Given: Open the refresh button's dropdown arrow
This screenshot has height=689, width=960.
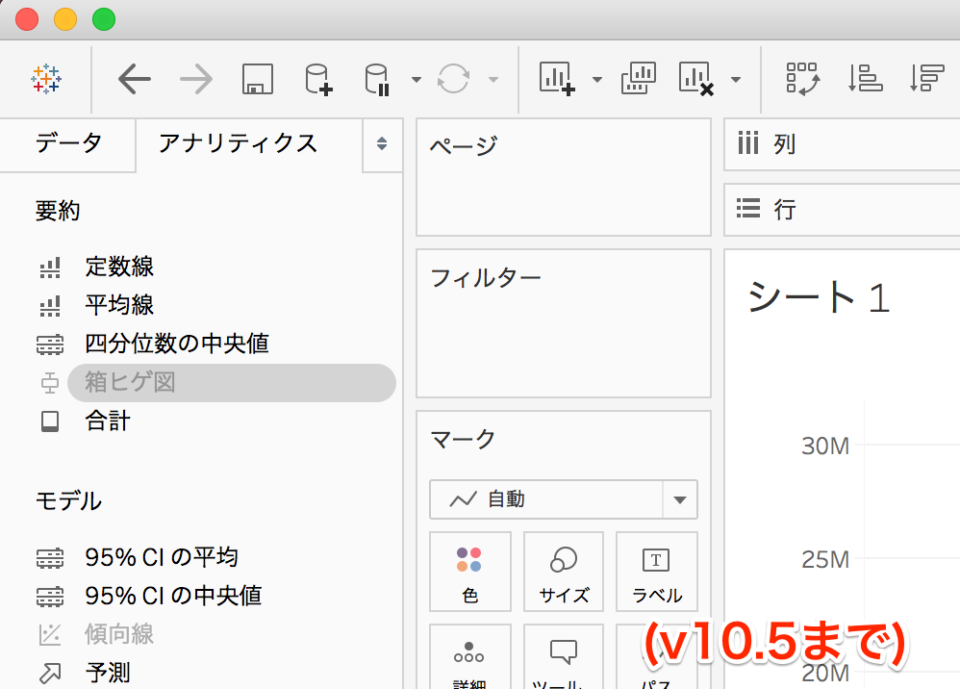Looking at the screenshot, I should [491, 78].
